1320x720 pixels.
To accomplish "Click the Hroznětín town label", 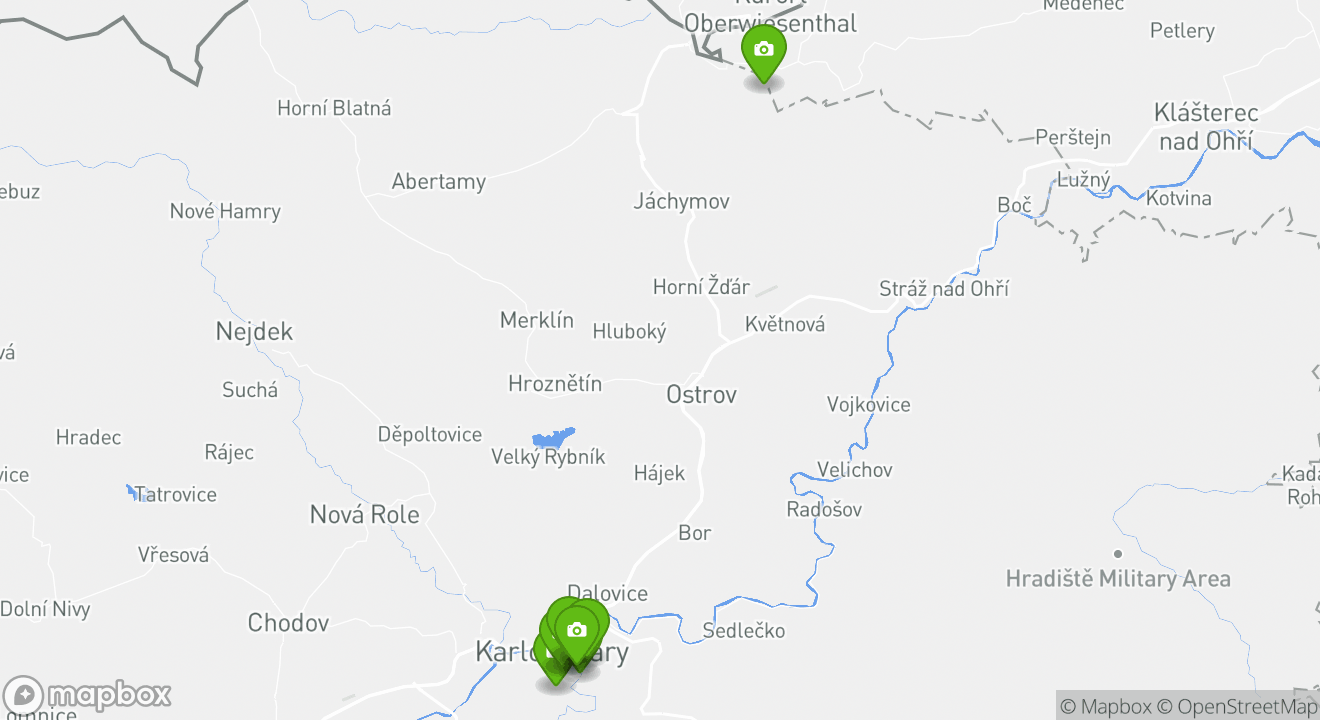I will click(x=555, y=383).
